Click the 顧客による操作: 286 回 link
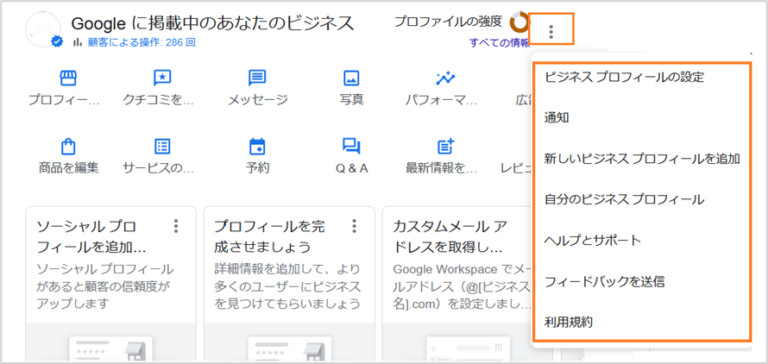768x364 pixels. (x=142, y=43)
